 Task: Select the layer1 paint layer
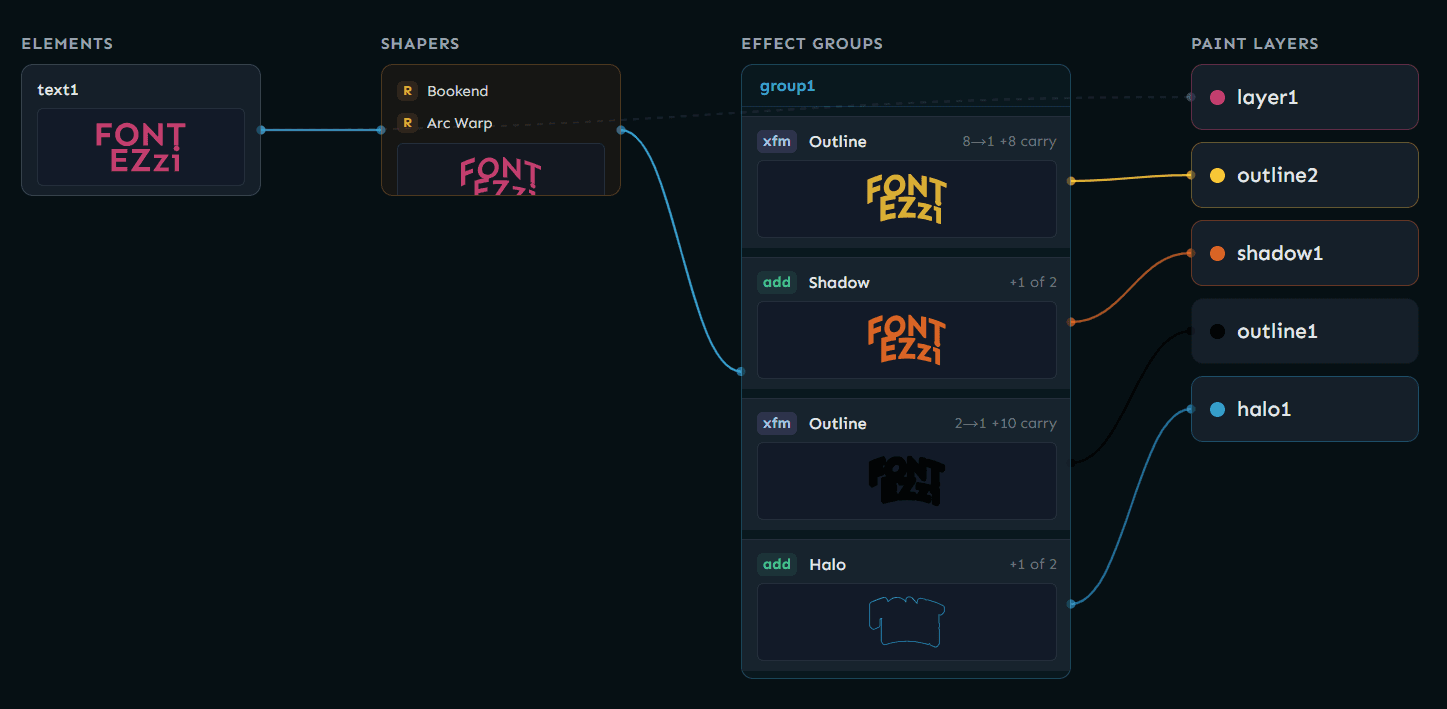pos(1305,97)
